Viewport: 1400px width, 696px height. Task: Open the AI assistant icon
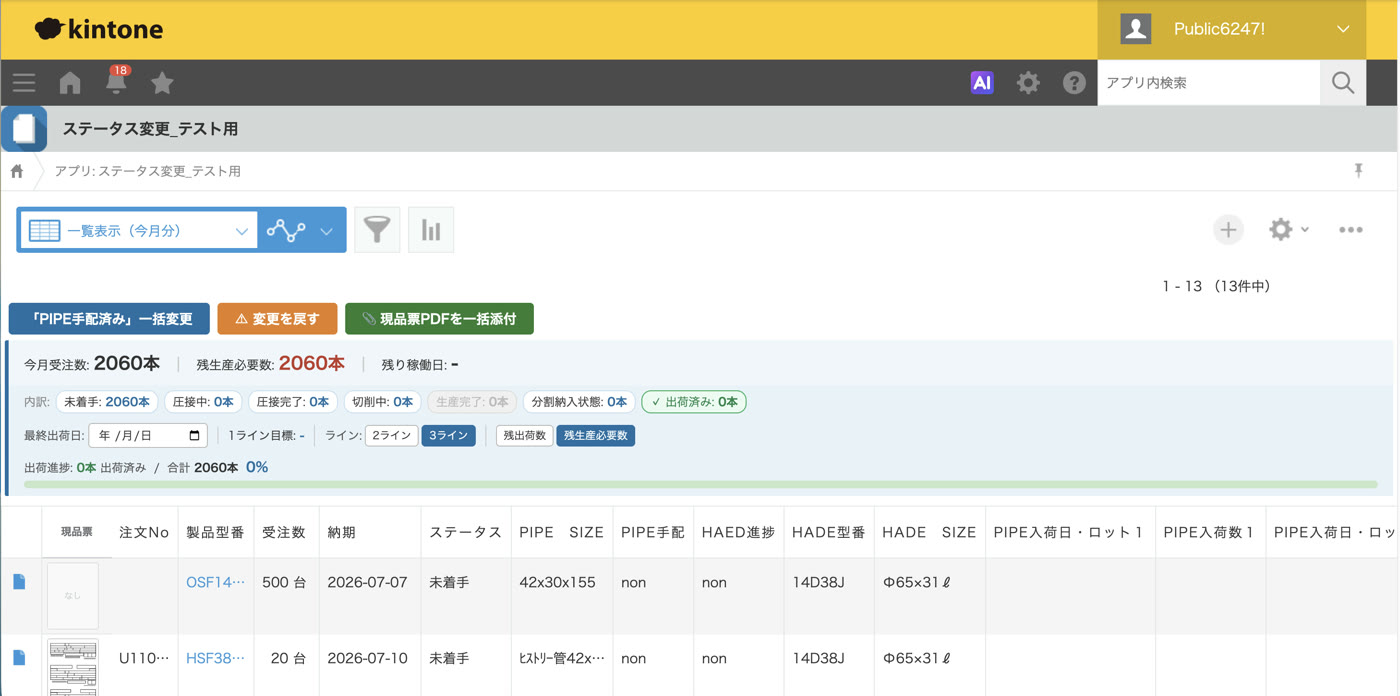pos(982,83)
